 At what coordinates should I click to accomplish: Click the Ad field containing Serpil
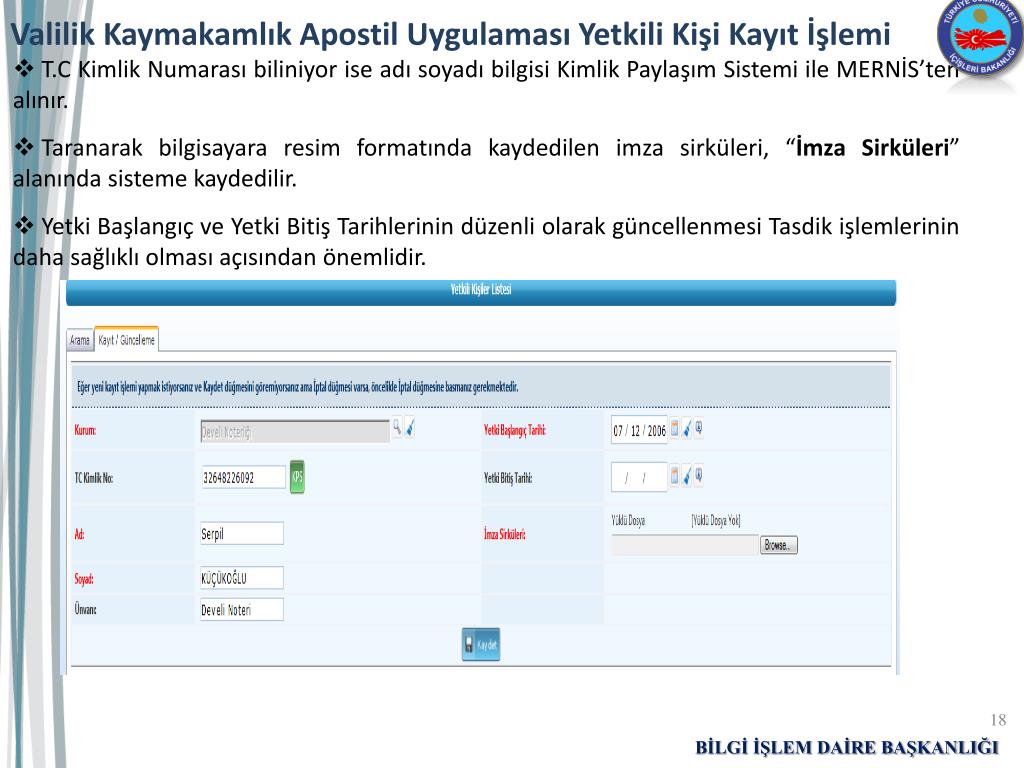[x=242, y=534]
